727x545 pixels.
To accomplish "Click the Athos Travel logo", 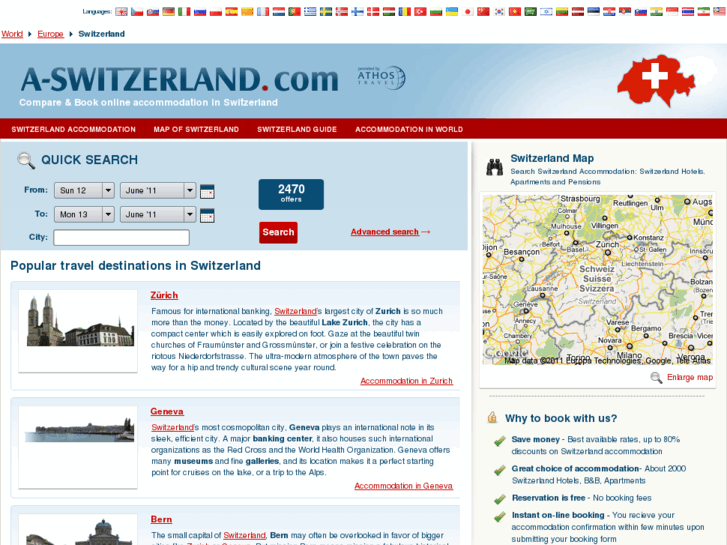I will click(381, 77).
